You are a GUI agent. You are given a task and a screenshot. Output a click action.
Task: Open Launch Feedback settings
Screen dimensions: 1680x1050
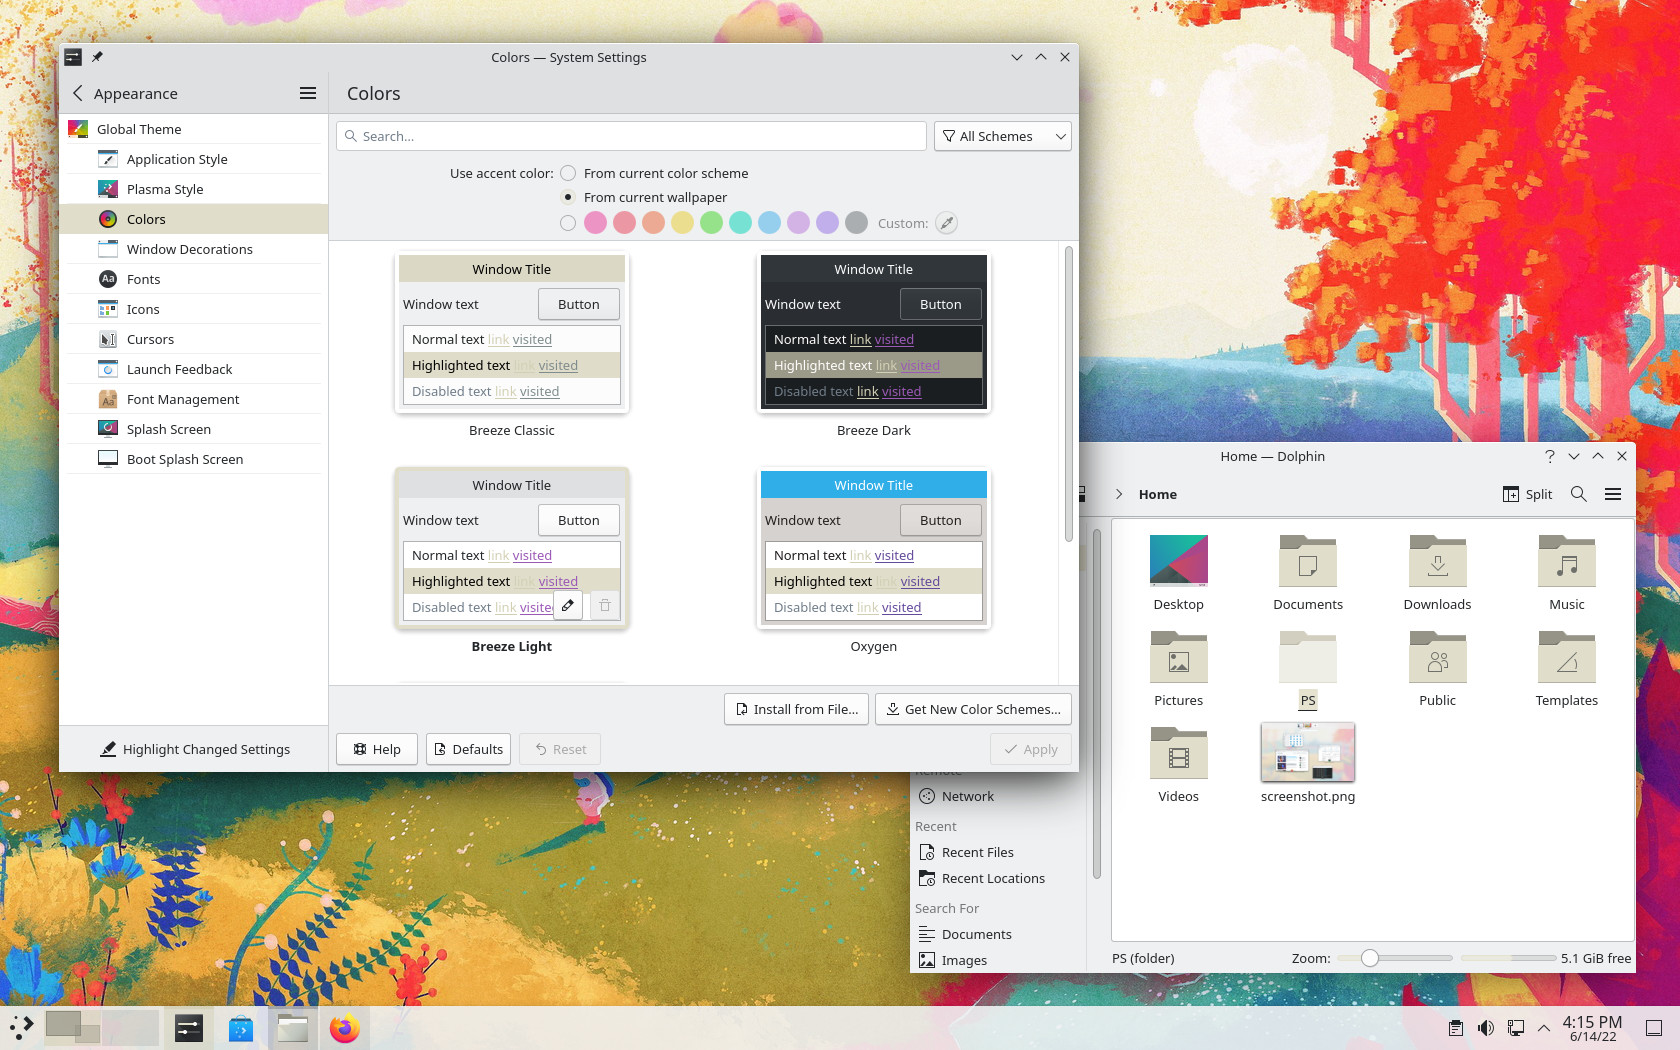click(194, 369)
